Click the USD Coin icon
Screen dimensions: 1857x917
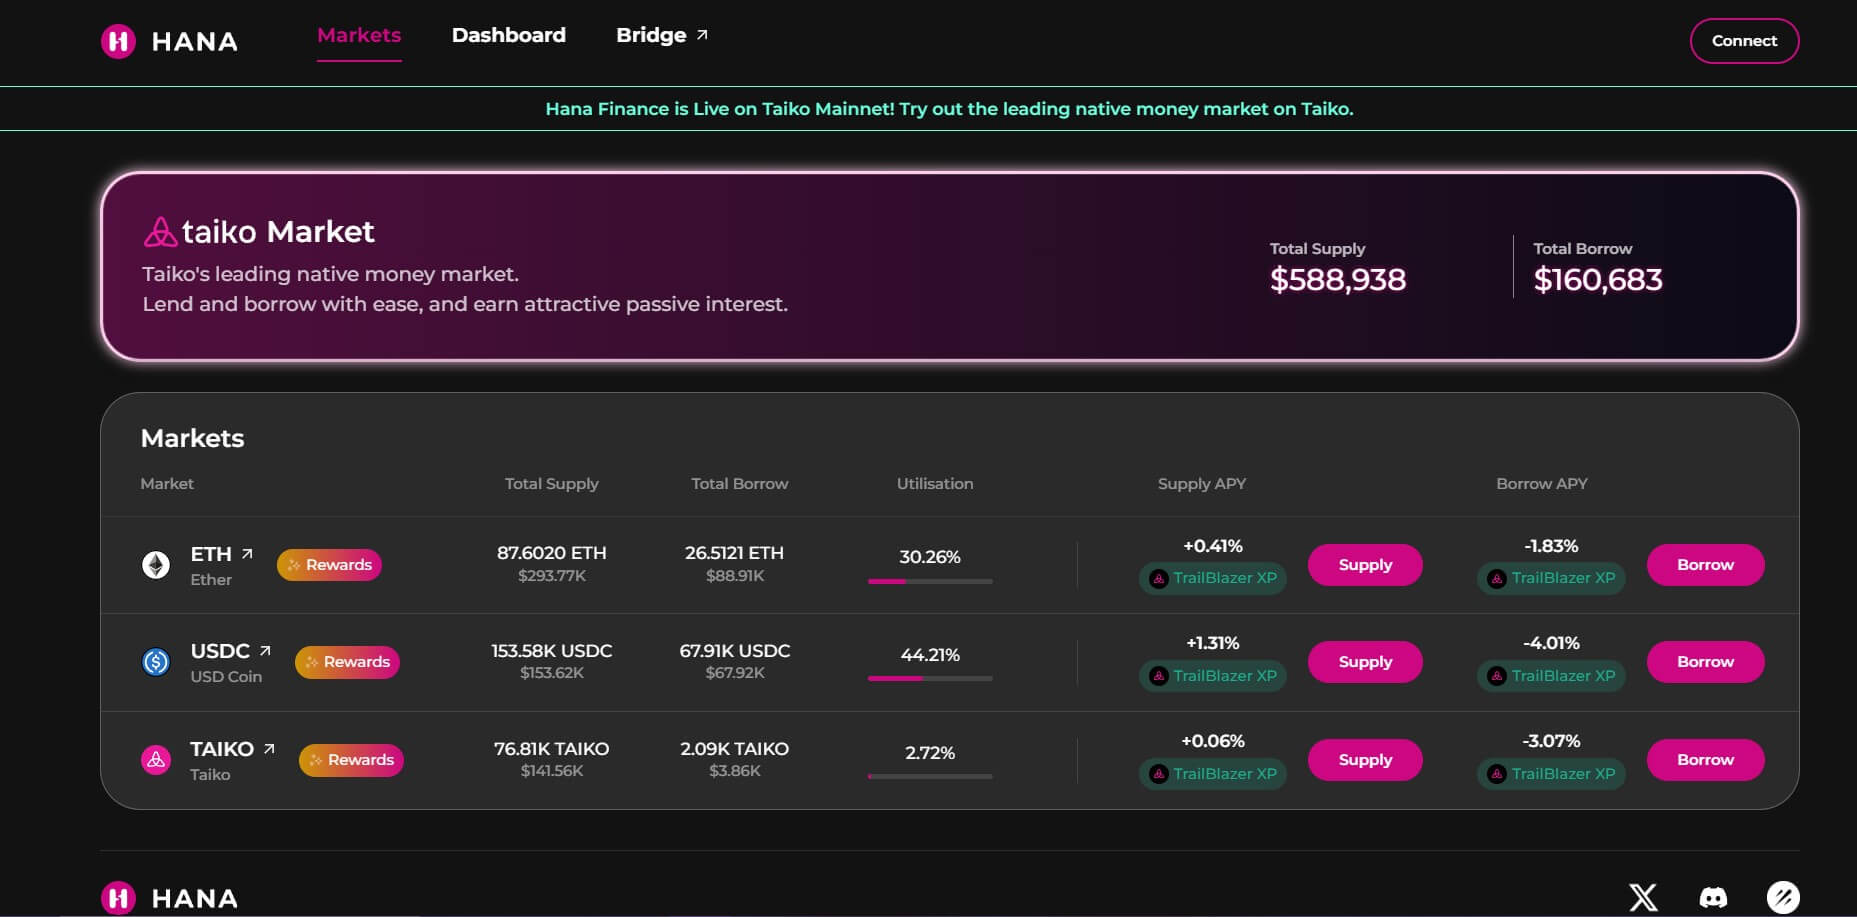click(156, 662)
